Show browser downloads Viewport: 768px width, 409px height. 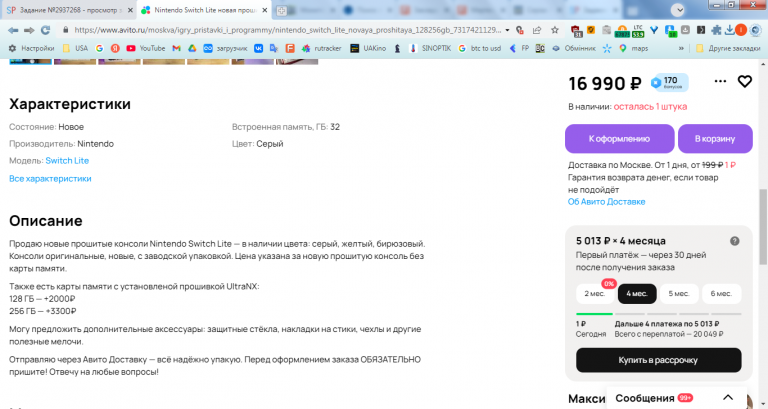point(729,30)
